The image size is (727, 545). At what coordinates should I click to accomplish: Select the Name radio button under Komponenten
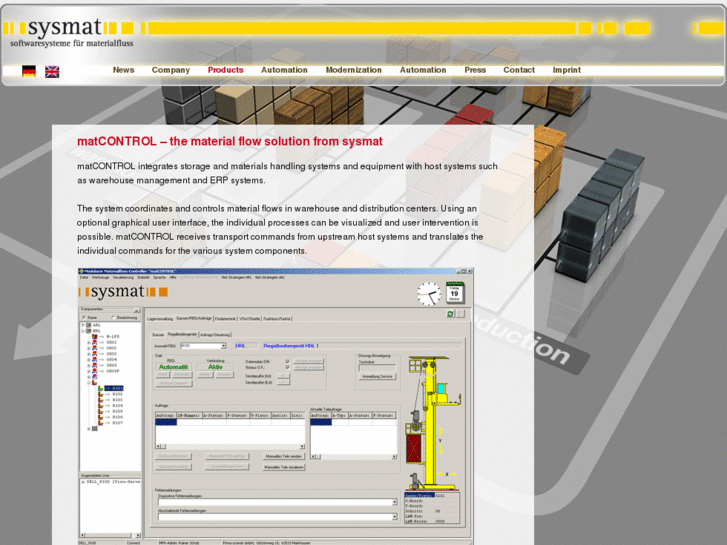[x=84, y=317]
